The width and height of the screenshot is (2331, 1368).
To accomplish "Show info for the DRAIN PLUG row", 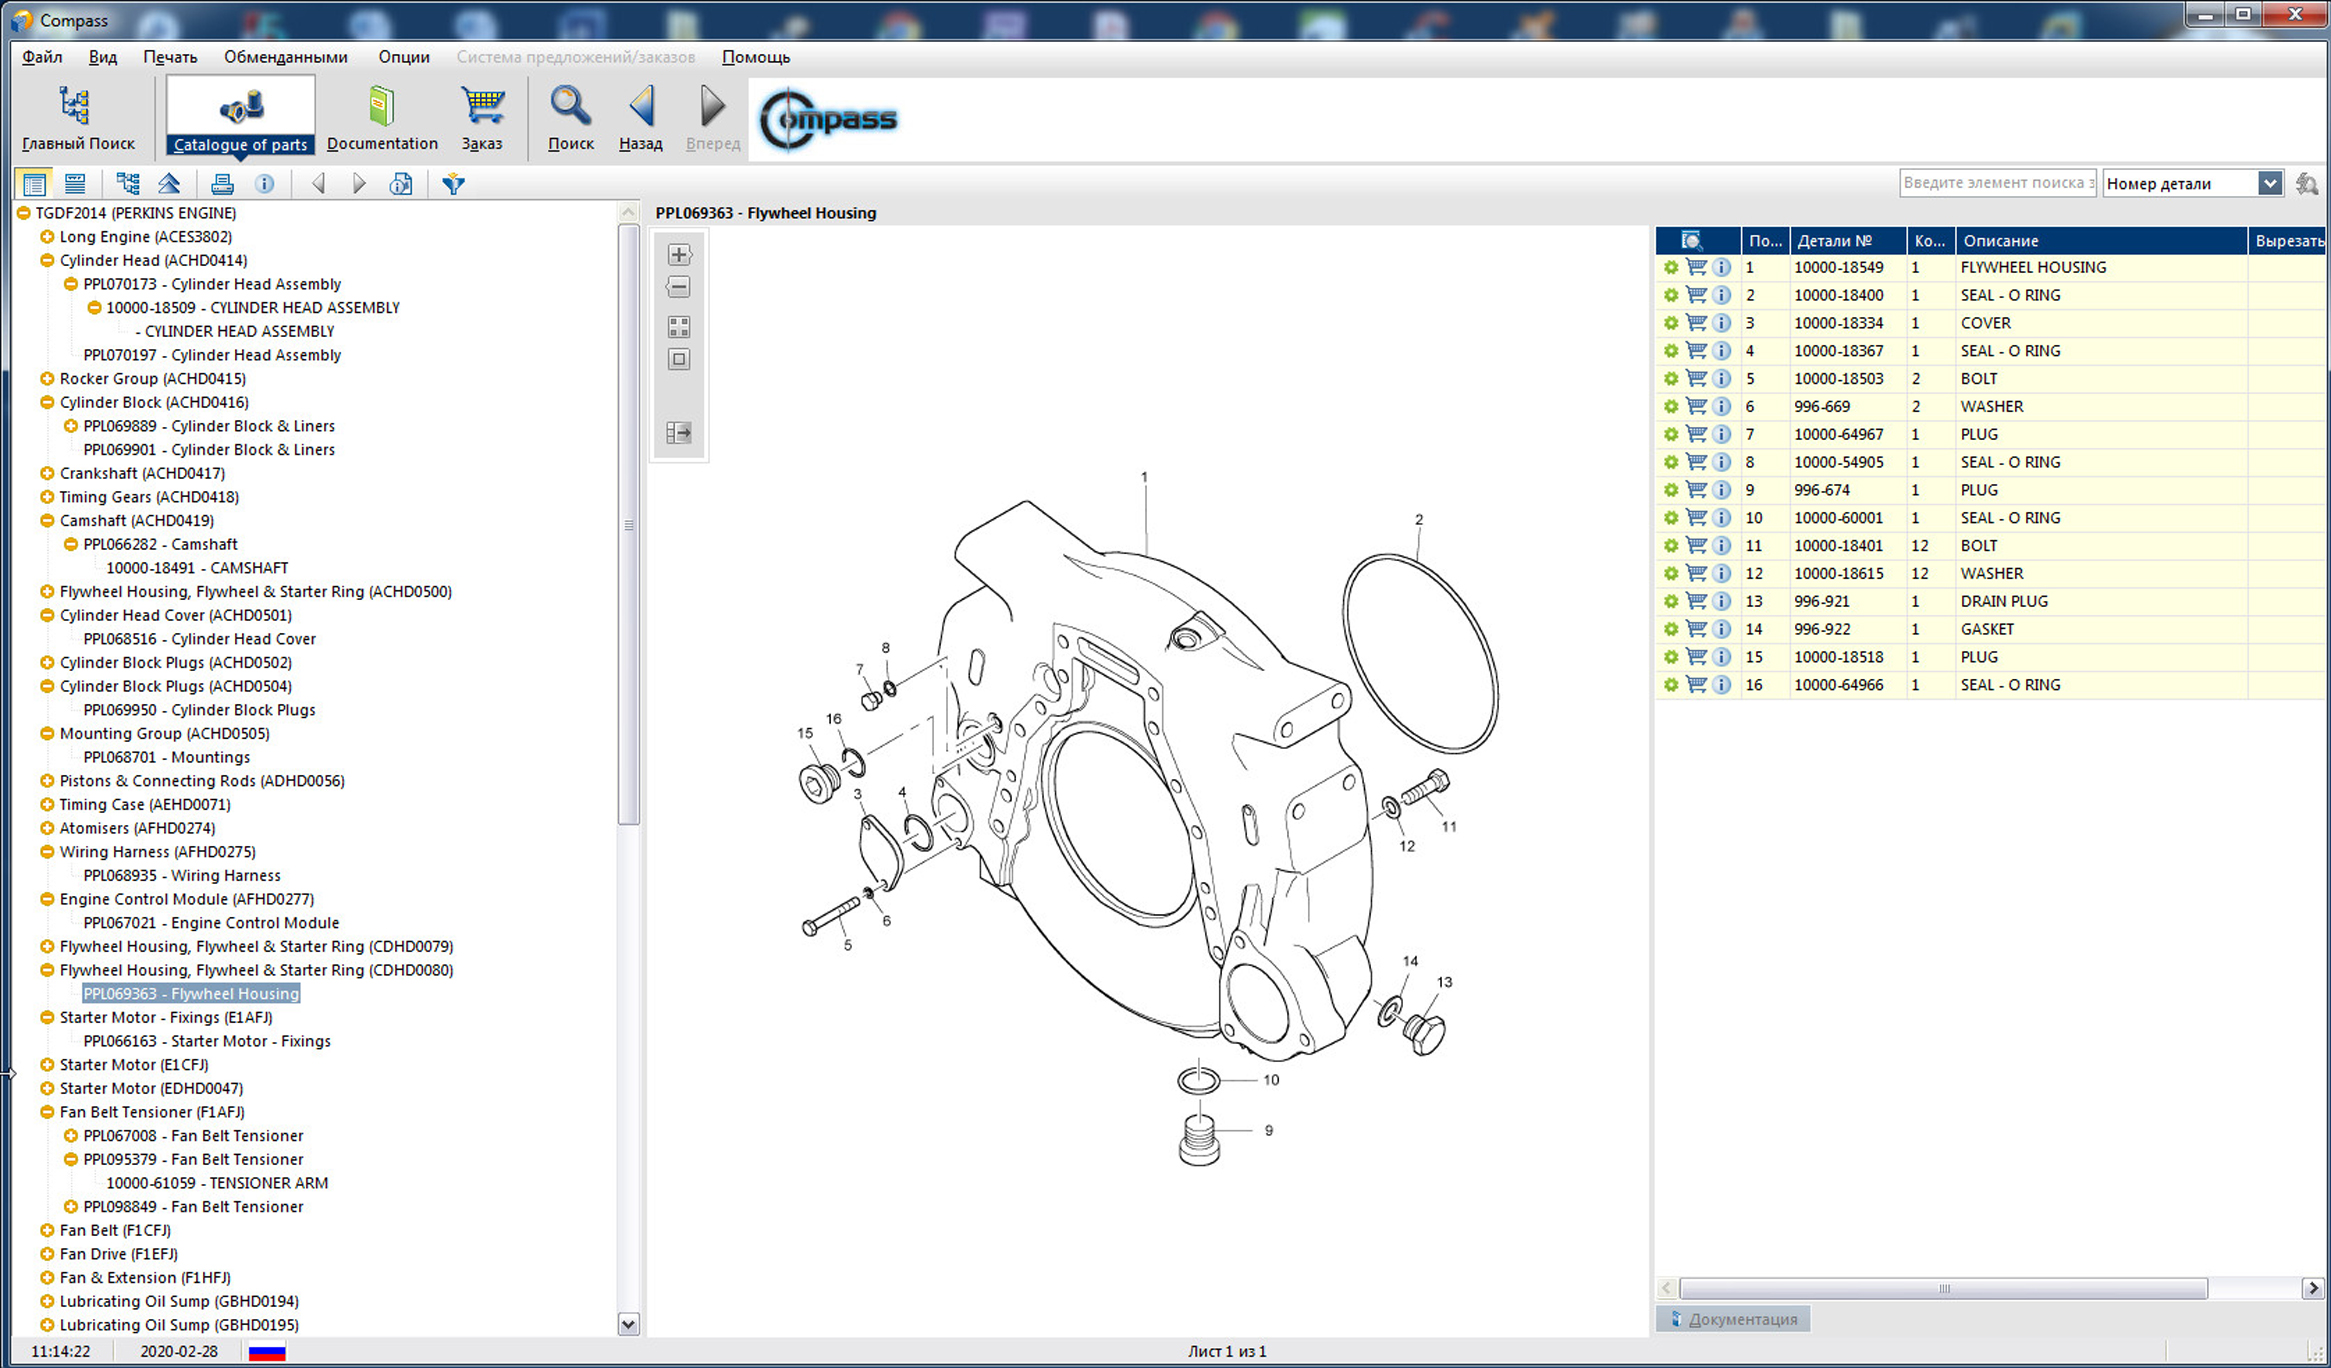I will (x=1721, y=602).
